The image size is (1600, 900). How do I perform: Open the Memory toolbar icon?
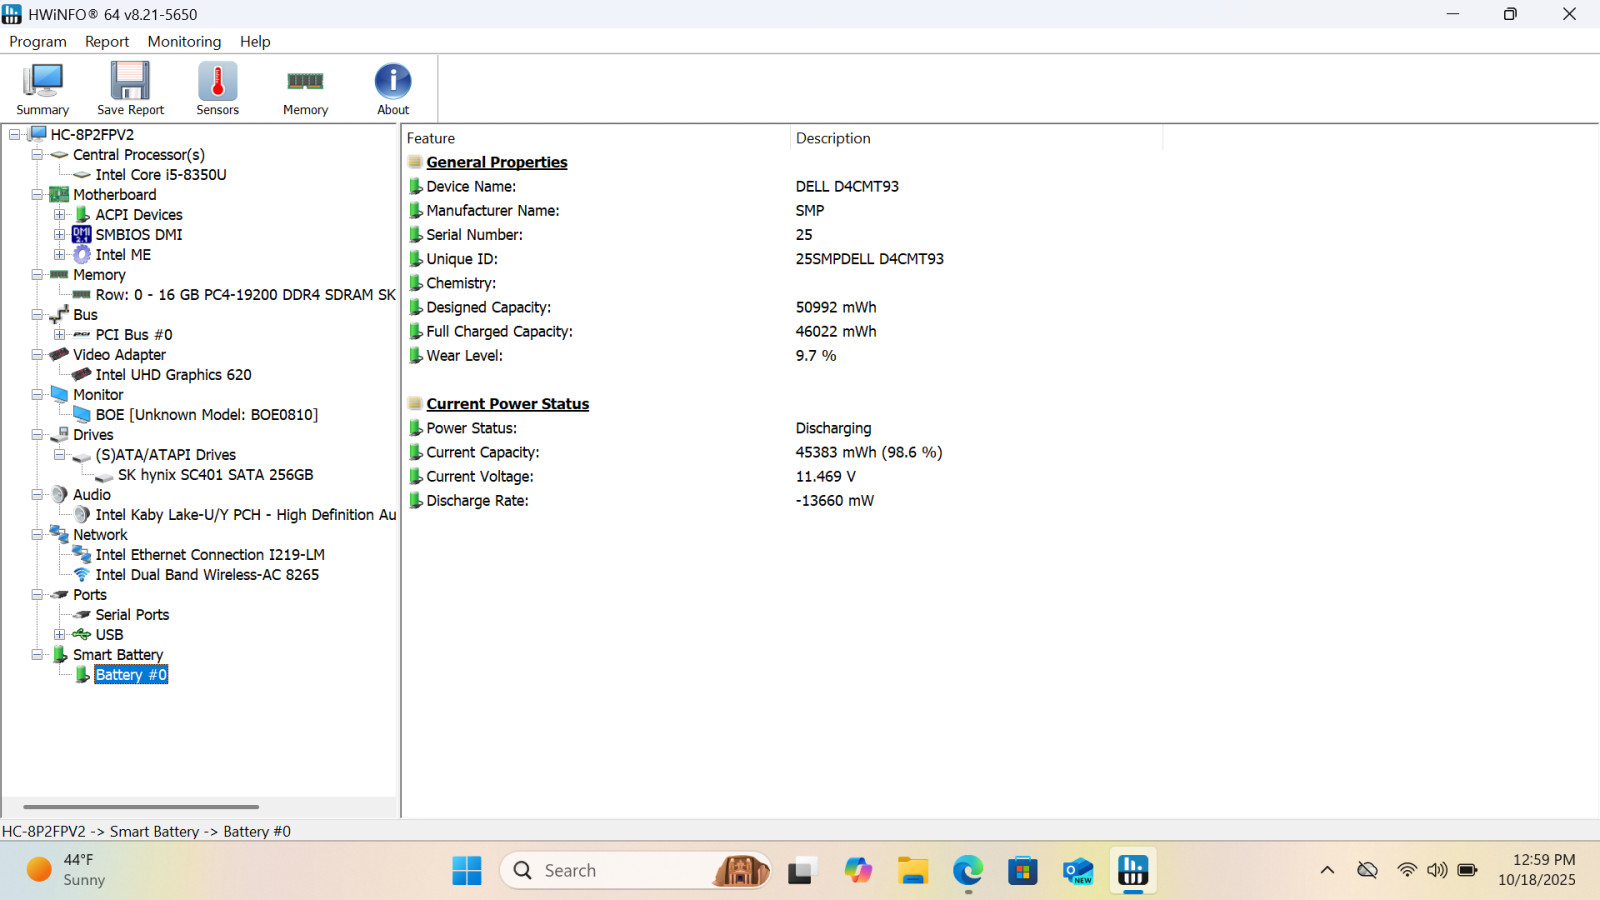(305, 89)
